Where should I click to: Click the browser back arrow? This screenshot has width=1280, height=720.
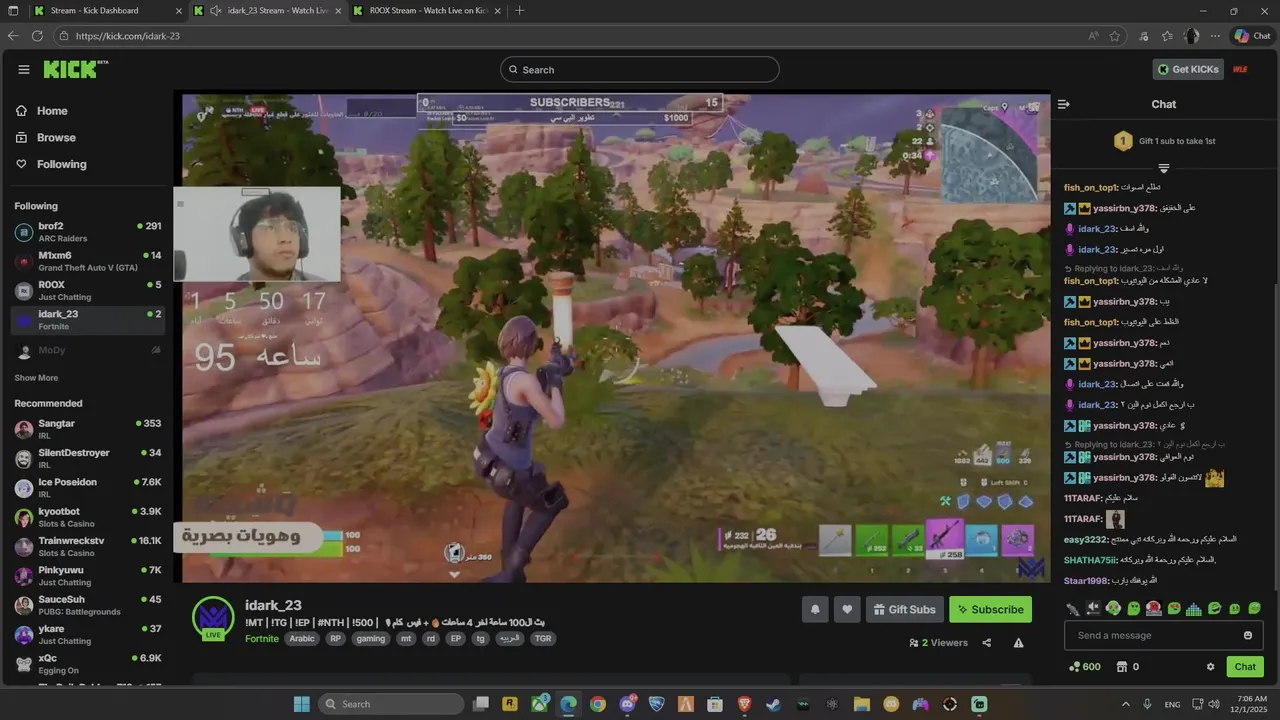pos(13,36)
